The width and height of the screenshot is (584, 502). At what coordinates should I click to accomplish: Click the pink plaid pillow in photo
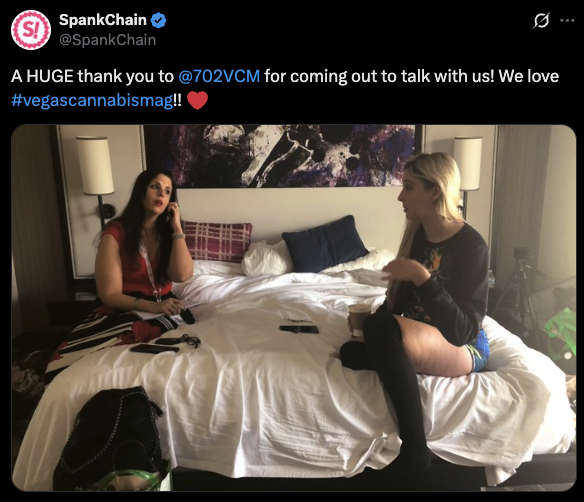[217, 241]
